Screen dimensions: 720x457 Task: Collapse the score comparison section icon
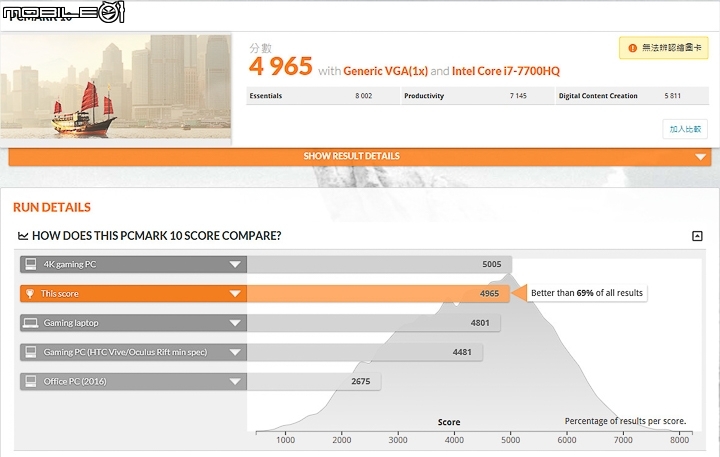[697, 236]
